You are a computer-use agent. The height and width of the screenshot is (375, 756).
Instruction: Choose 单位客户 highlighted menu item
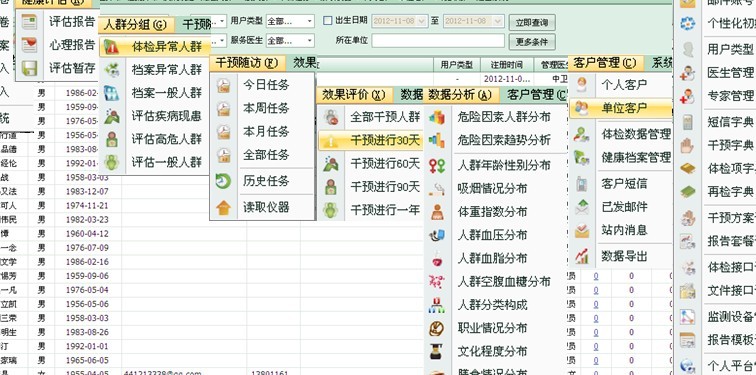tap(621, 109)
